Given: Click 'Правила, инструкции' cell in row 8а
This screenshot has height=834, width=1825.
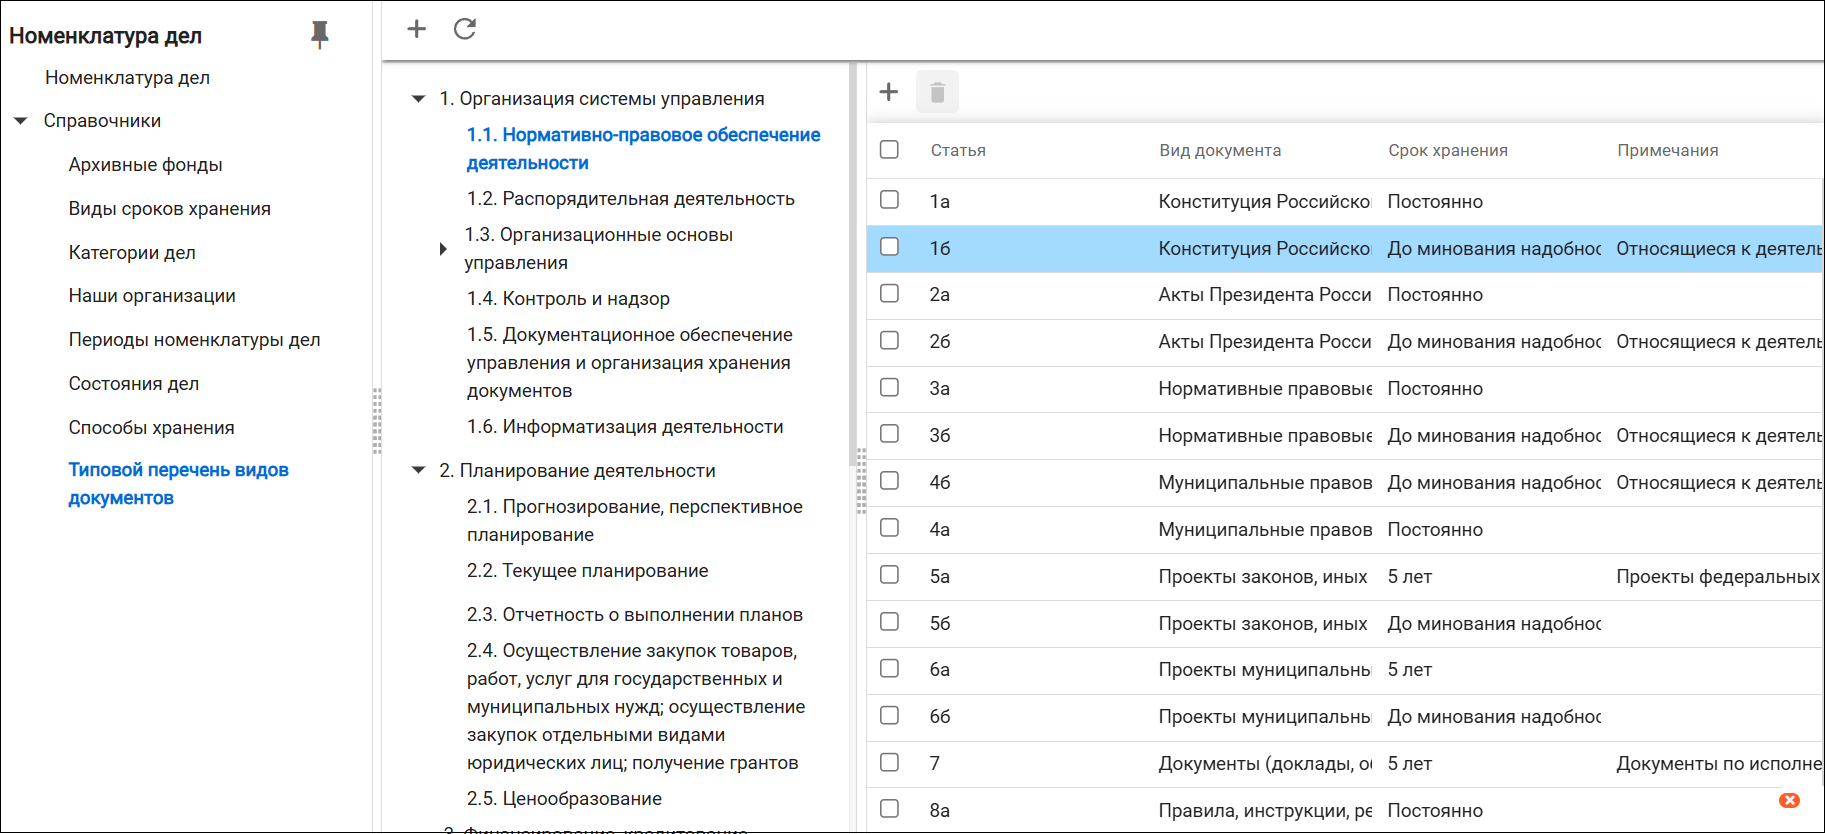Looking at the screenshot, I should coord(1265,811).
